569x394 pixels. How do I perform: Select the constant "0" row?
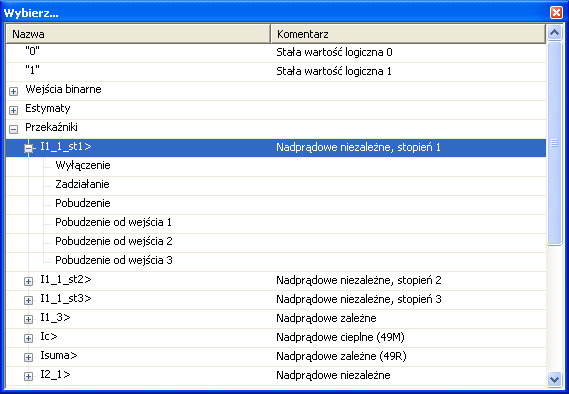276,53
